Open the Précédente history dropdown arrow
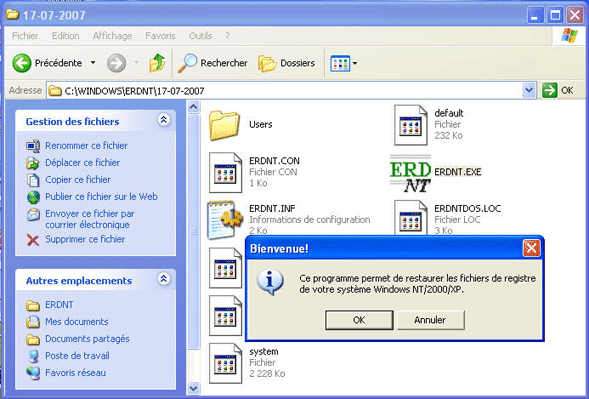 [x=93, y=63]
